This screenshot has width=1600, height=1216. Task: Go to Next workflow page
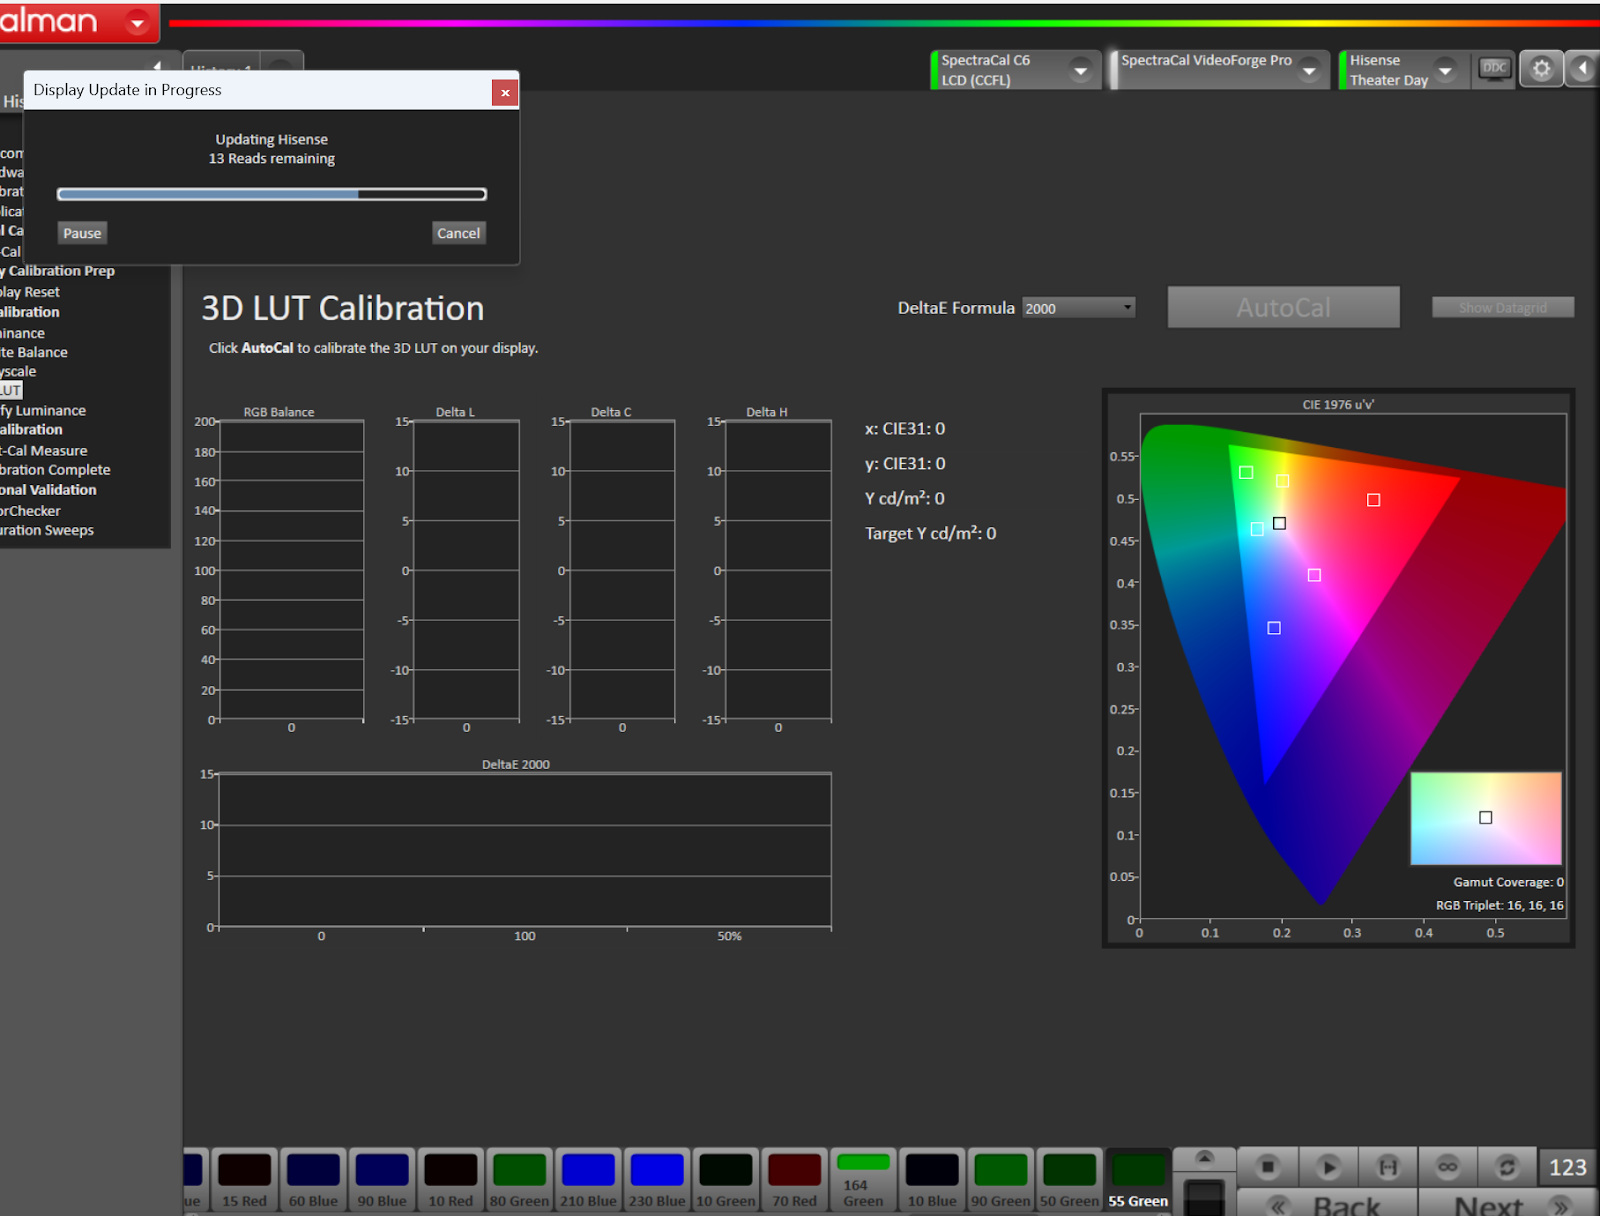[1508, 1203]
